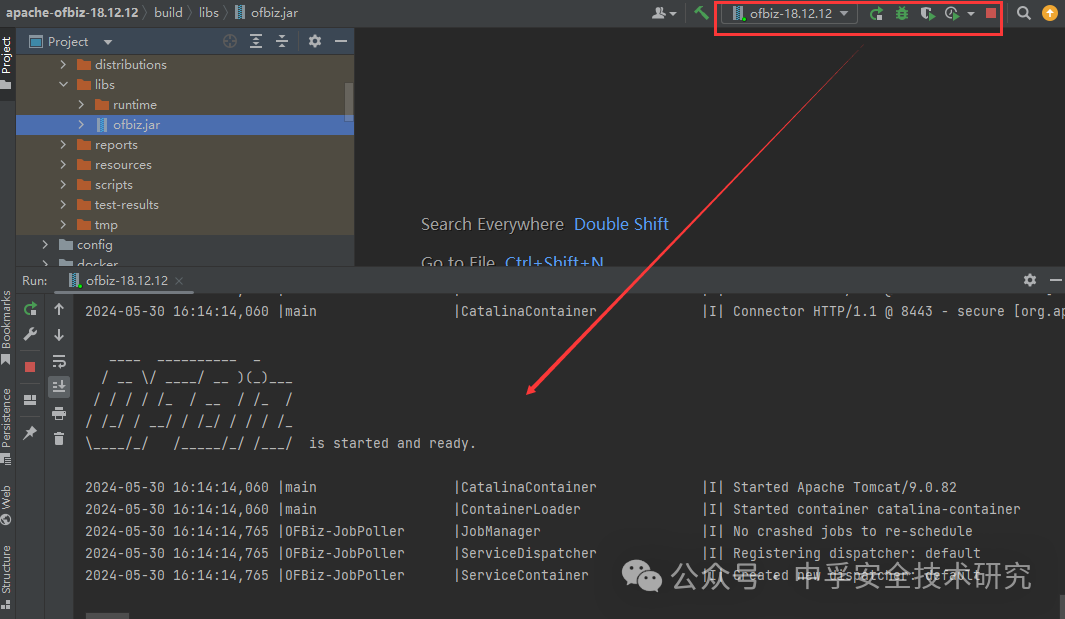Expand the reports folder
This screenshot has height=619, width=1065.
63,145
